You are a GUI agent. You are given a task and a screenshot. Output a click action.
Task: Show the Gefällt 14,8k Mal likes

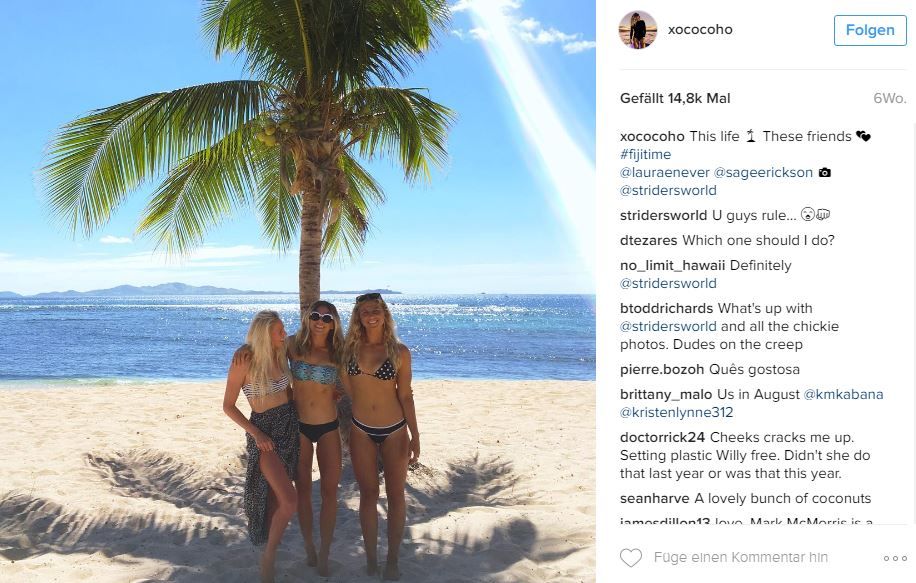675,98
